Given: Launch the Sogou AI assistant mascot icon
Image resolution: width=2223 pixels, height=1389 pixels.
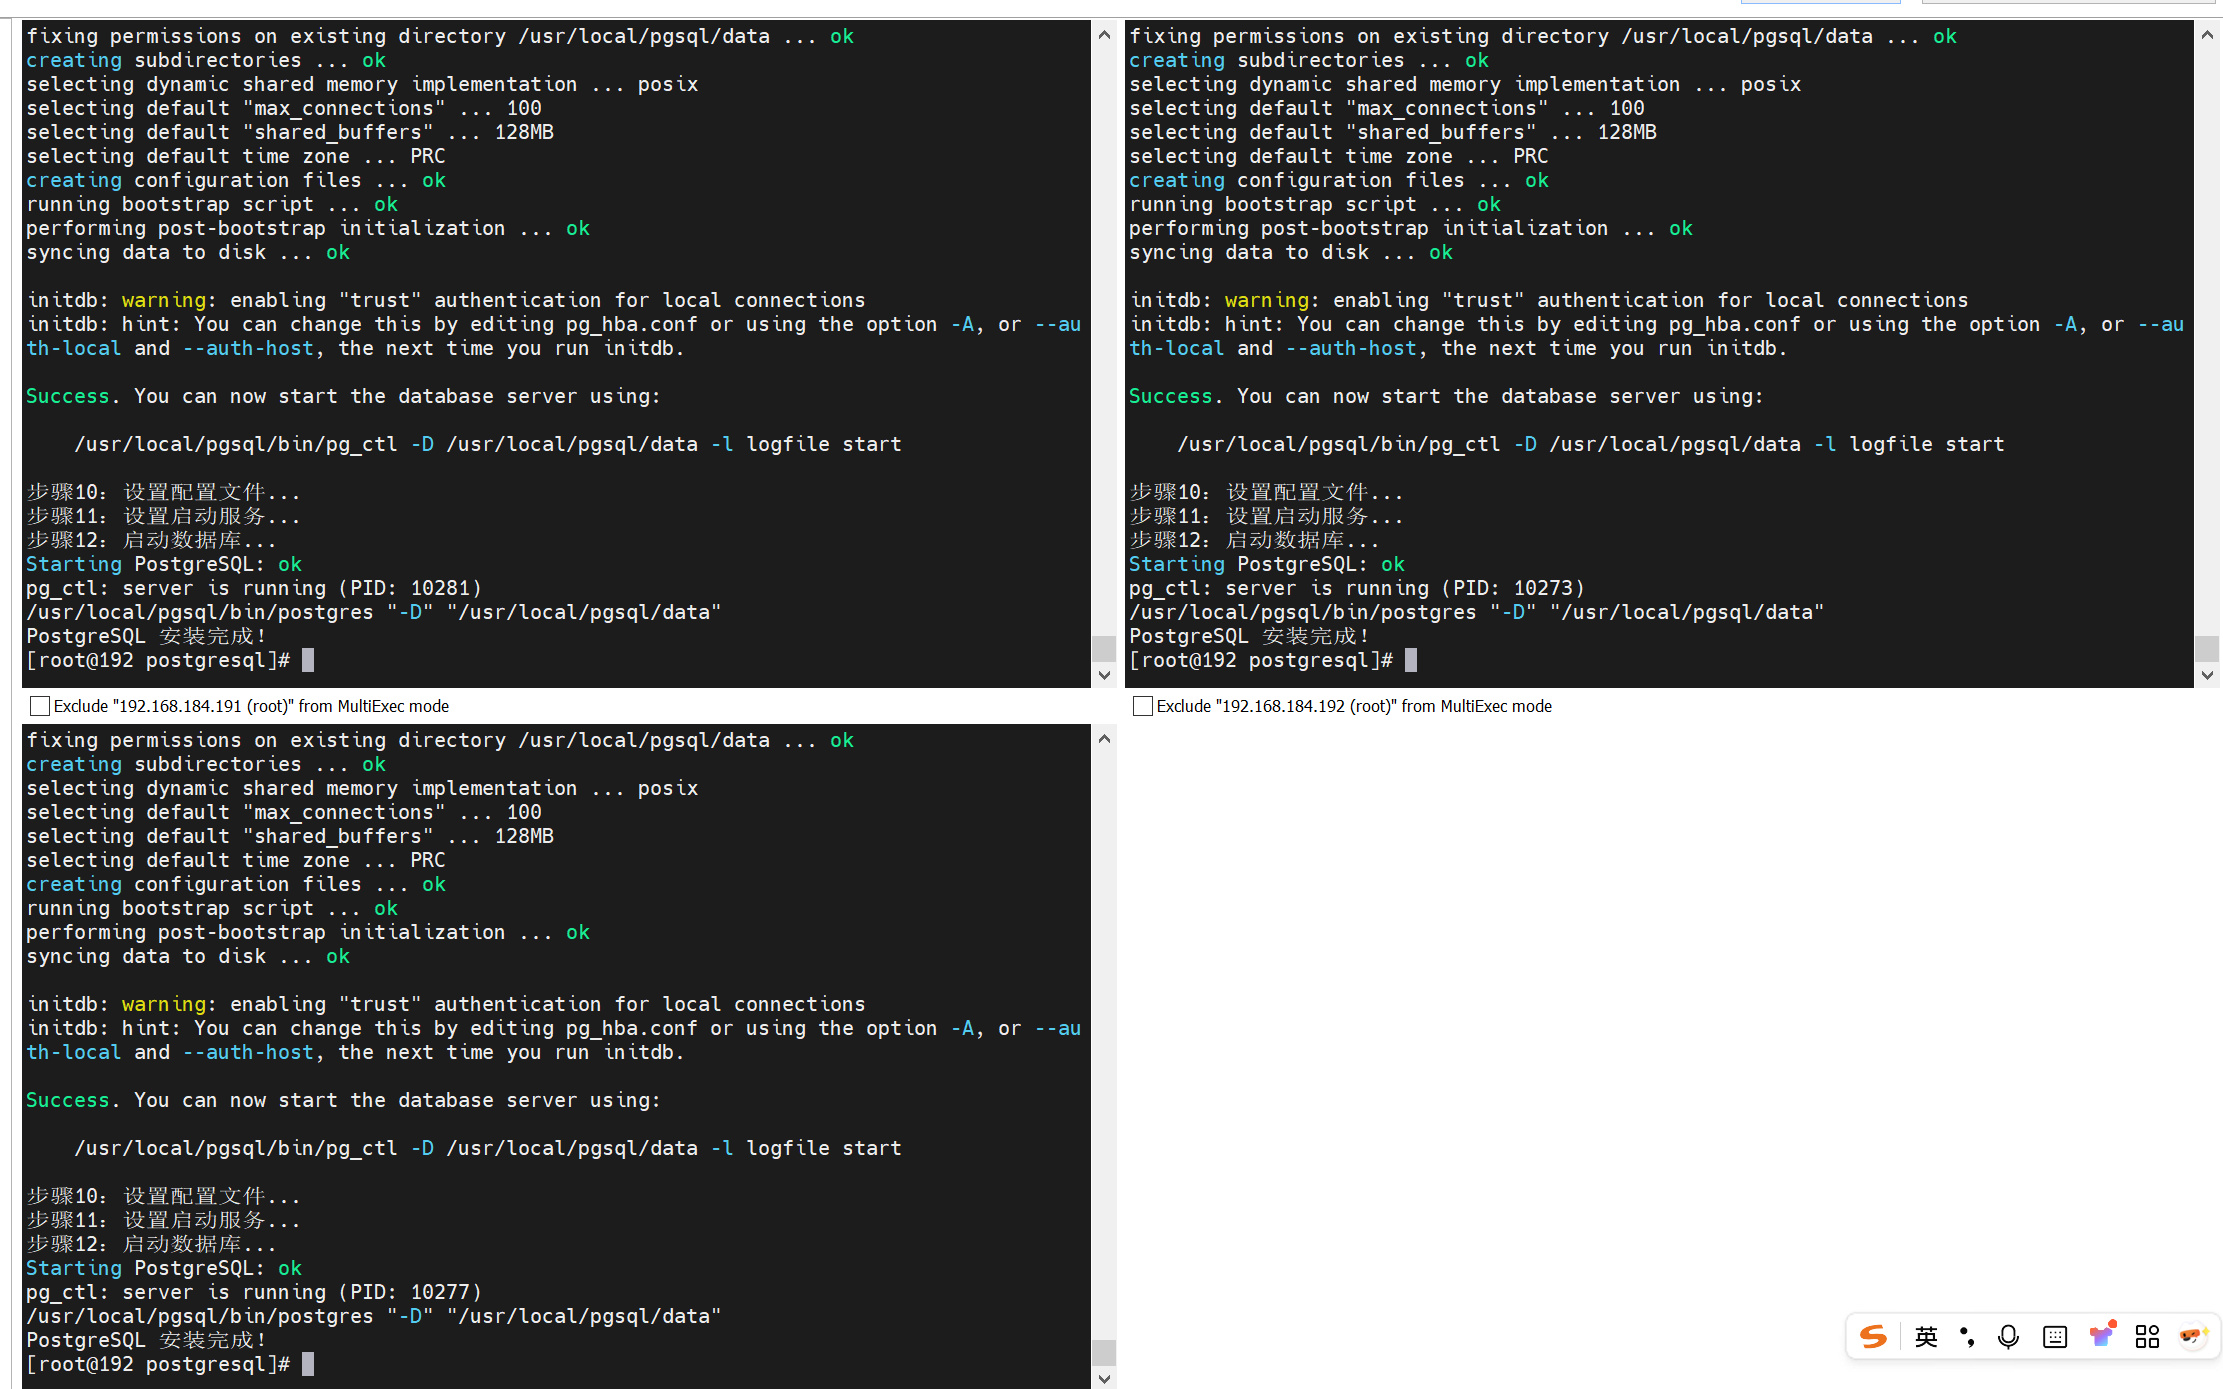Looking at the screenshot, I should tap(2193, 1336).
